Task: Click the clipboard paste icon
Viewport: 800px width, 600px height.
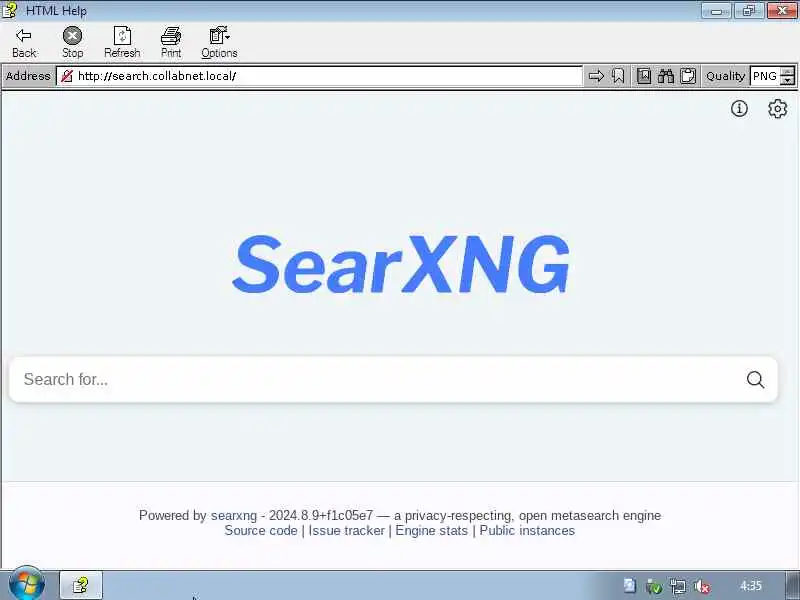Action: [x=688, y=76]
